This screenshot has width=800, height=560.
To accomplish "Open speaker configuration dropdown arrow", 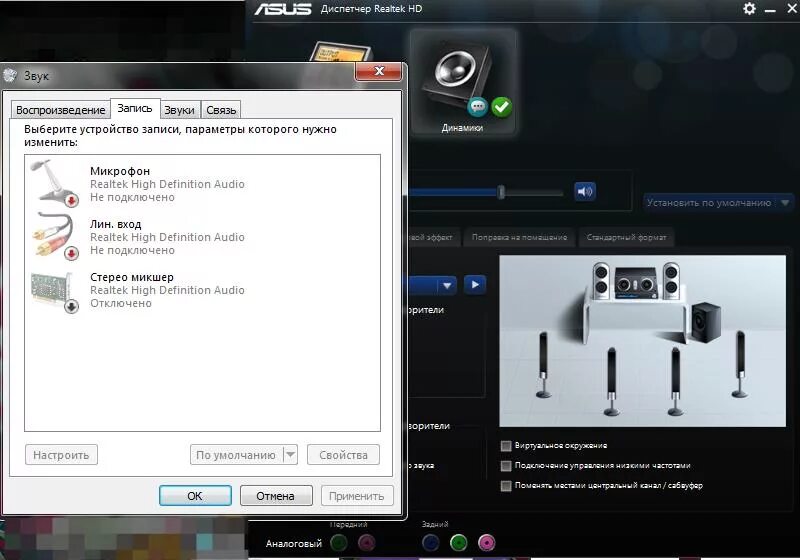I will tap(447, 285).
